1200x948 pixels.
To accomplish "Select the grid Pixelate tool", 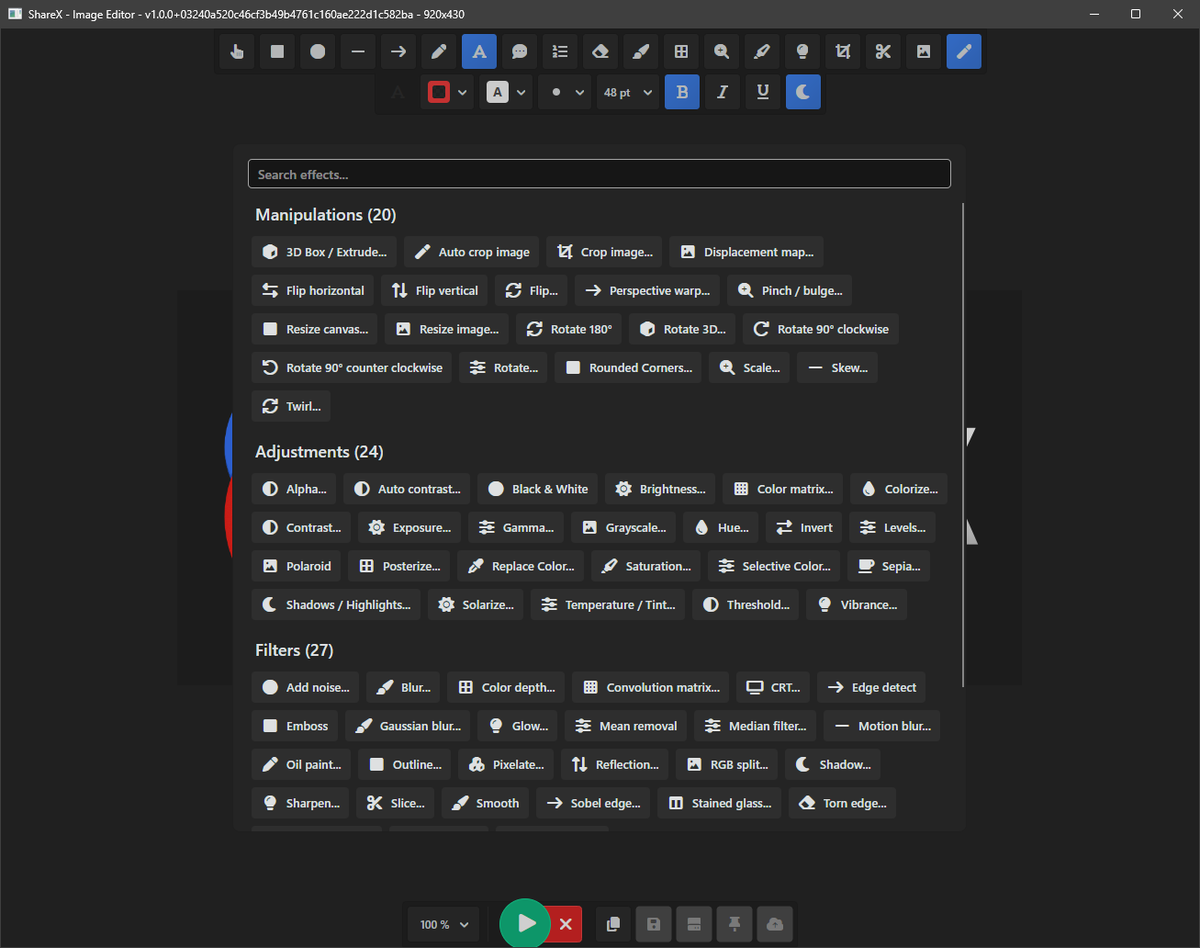I will coord(681,51).
